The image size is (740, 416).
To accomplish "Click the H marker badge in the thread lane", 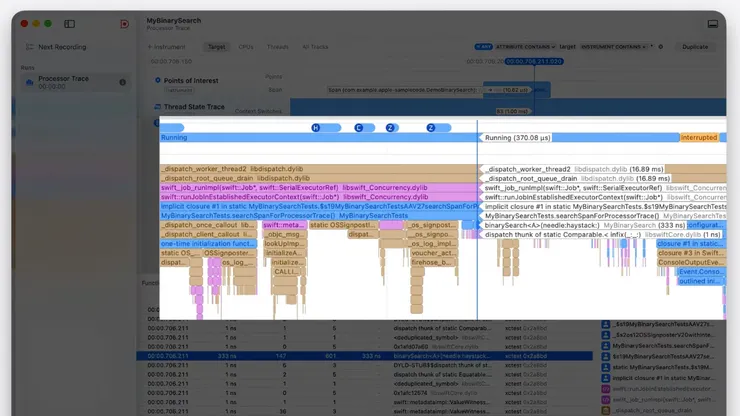I will tap(316, 128).
